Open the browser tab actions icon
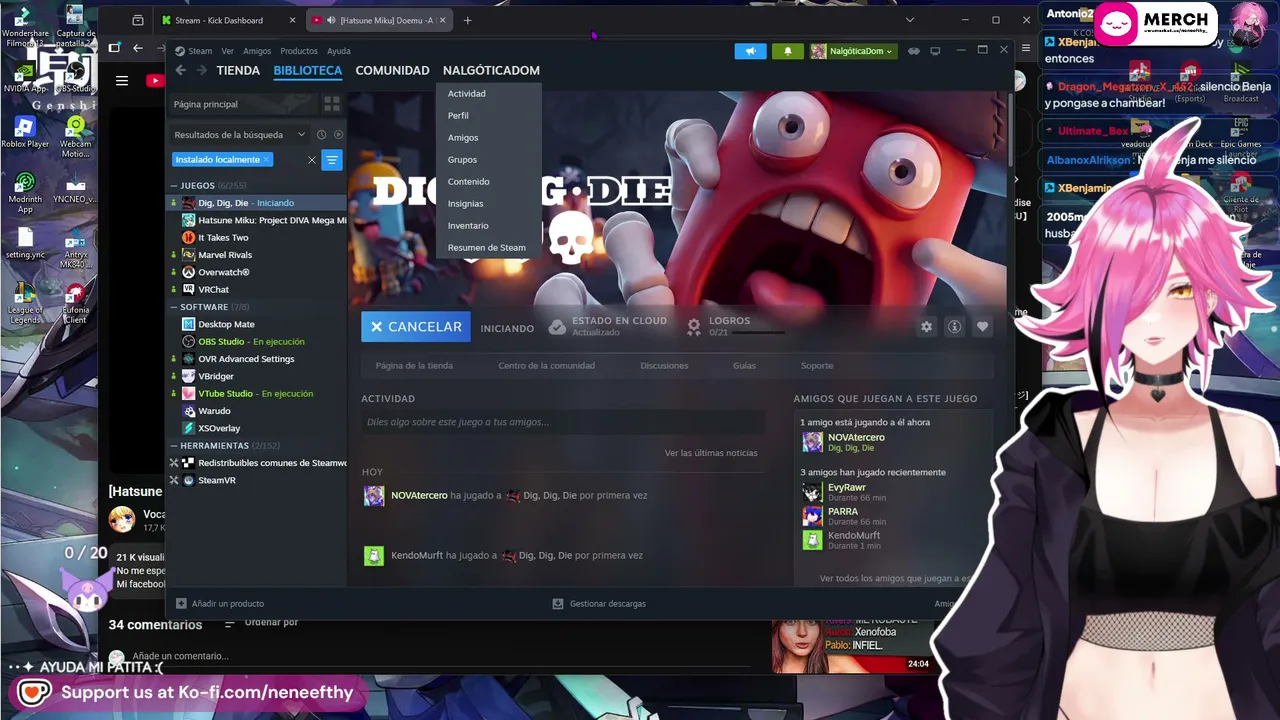Viewport: 1280px width, 720px height. pos(137,20)
